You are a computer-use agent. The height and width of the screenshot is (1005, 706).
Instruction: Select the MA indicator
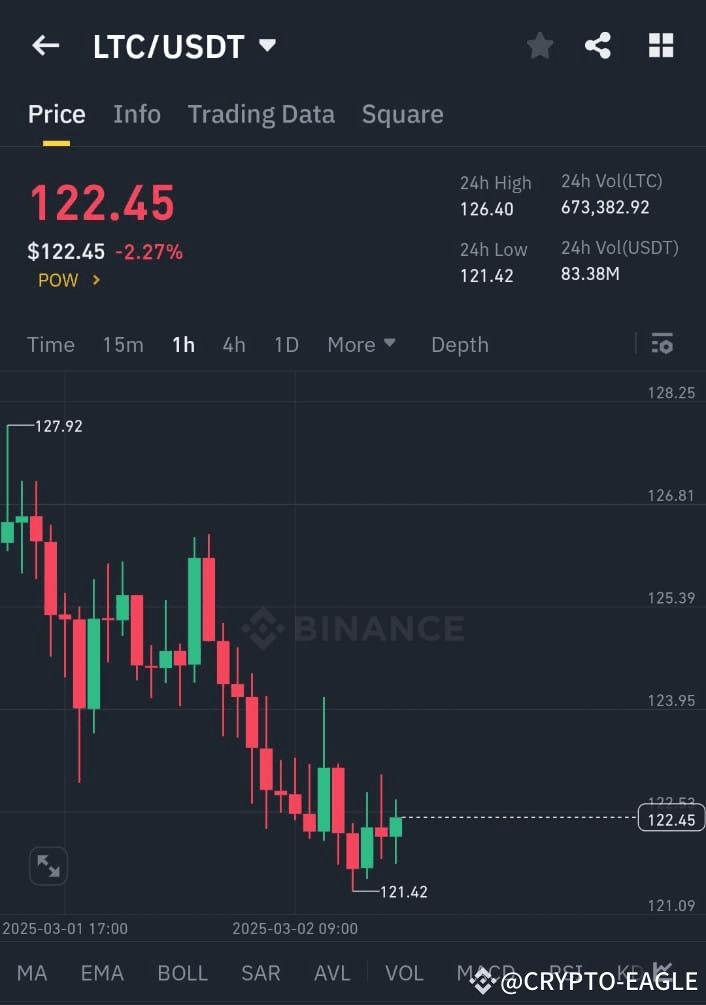click(x=32, y=972)
